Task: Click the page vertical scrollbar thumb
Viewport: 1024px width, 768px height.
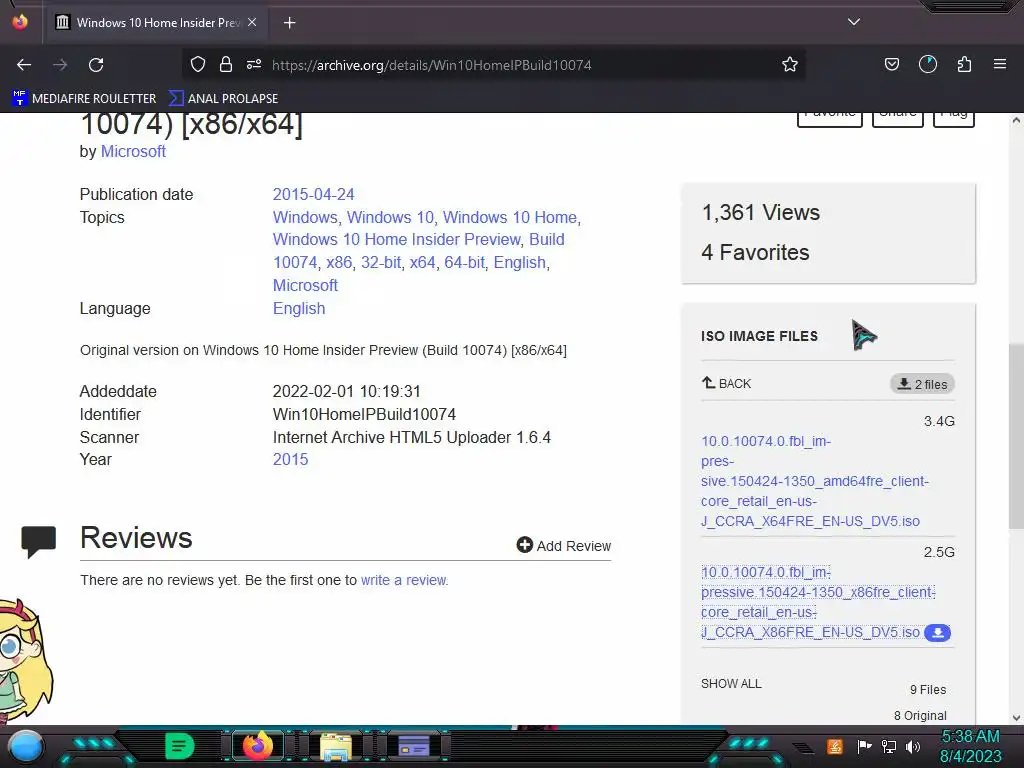Action: (x=1016, y=436)
